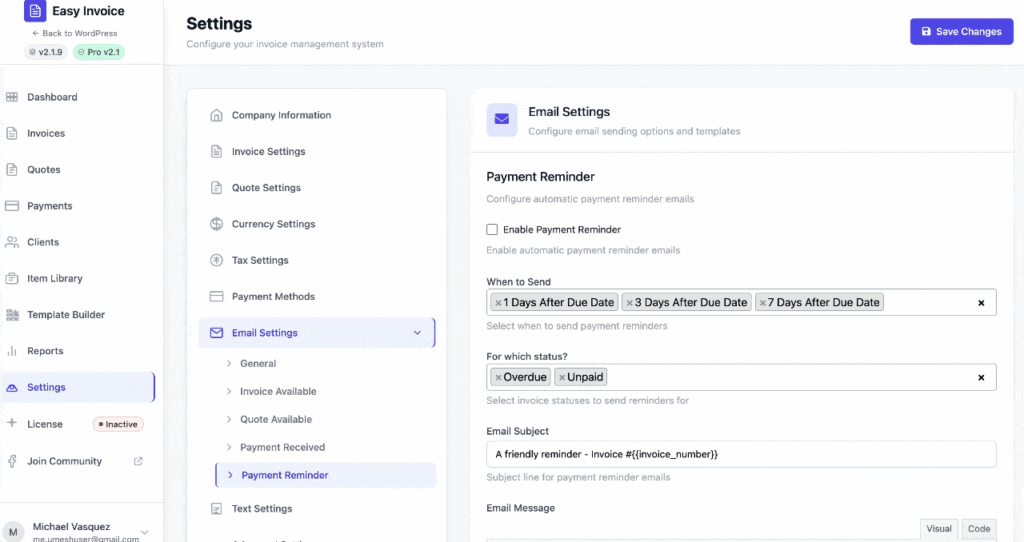Screen dimensions: 1024x542
Task: Click the Template Builder icon
Action: (x=12, y=315)
